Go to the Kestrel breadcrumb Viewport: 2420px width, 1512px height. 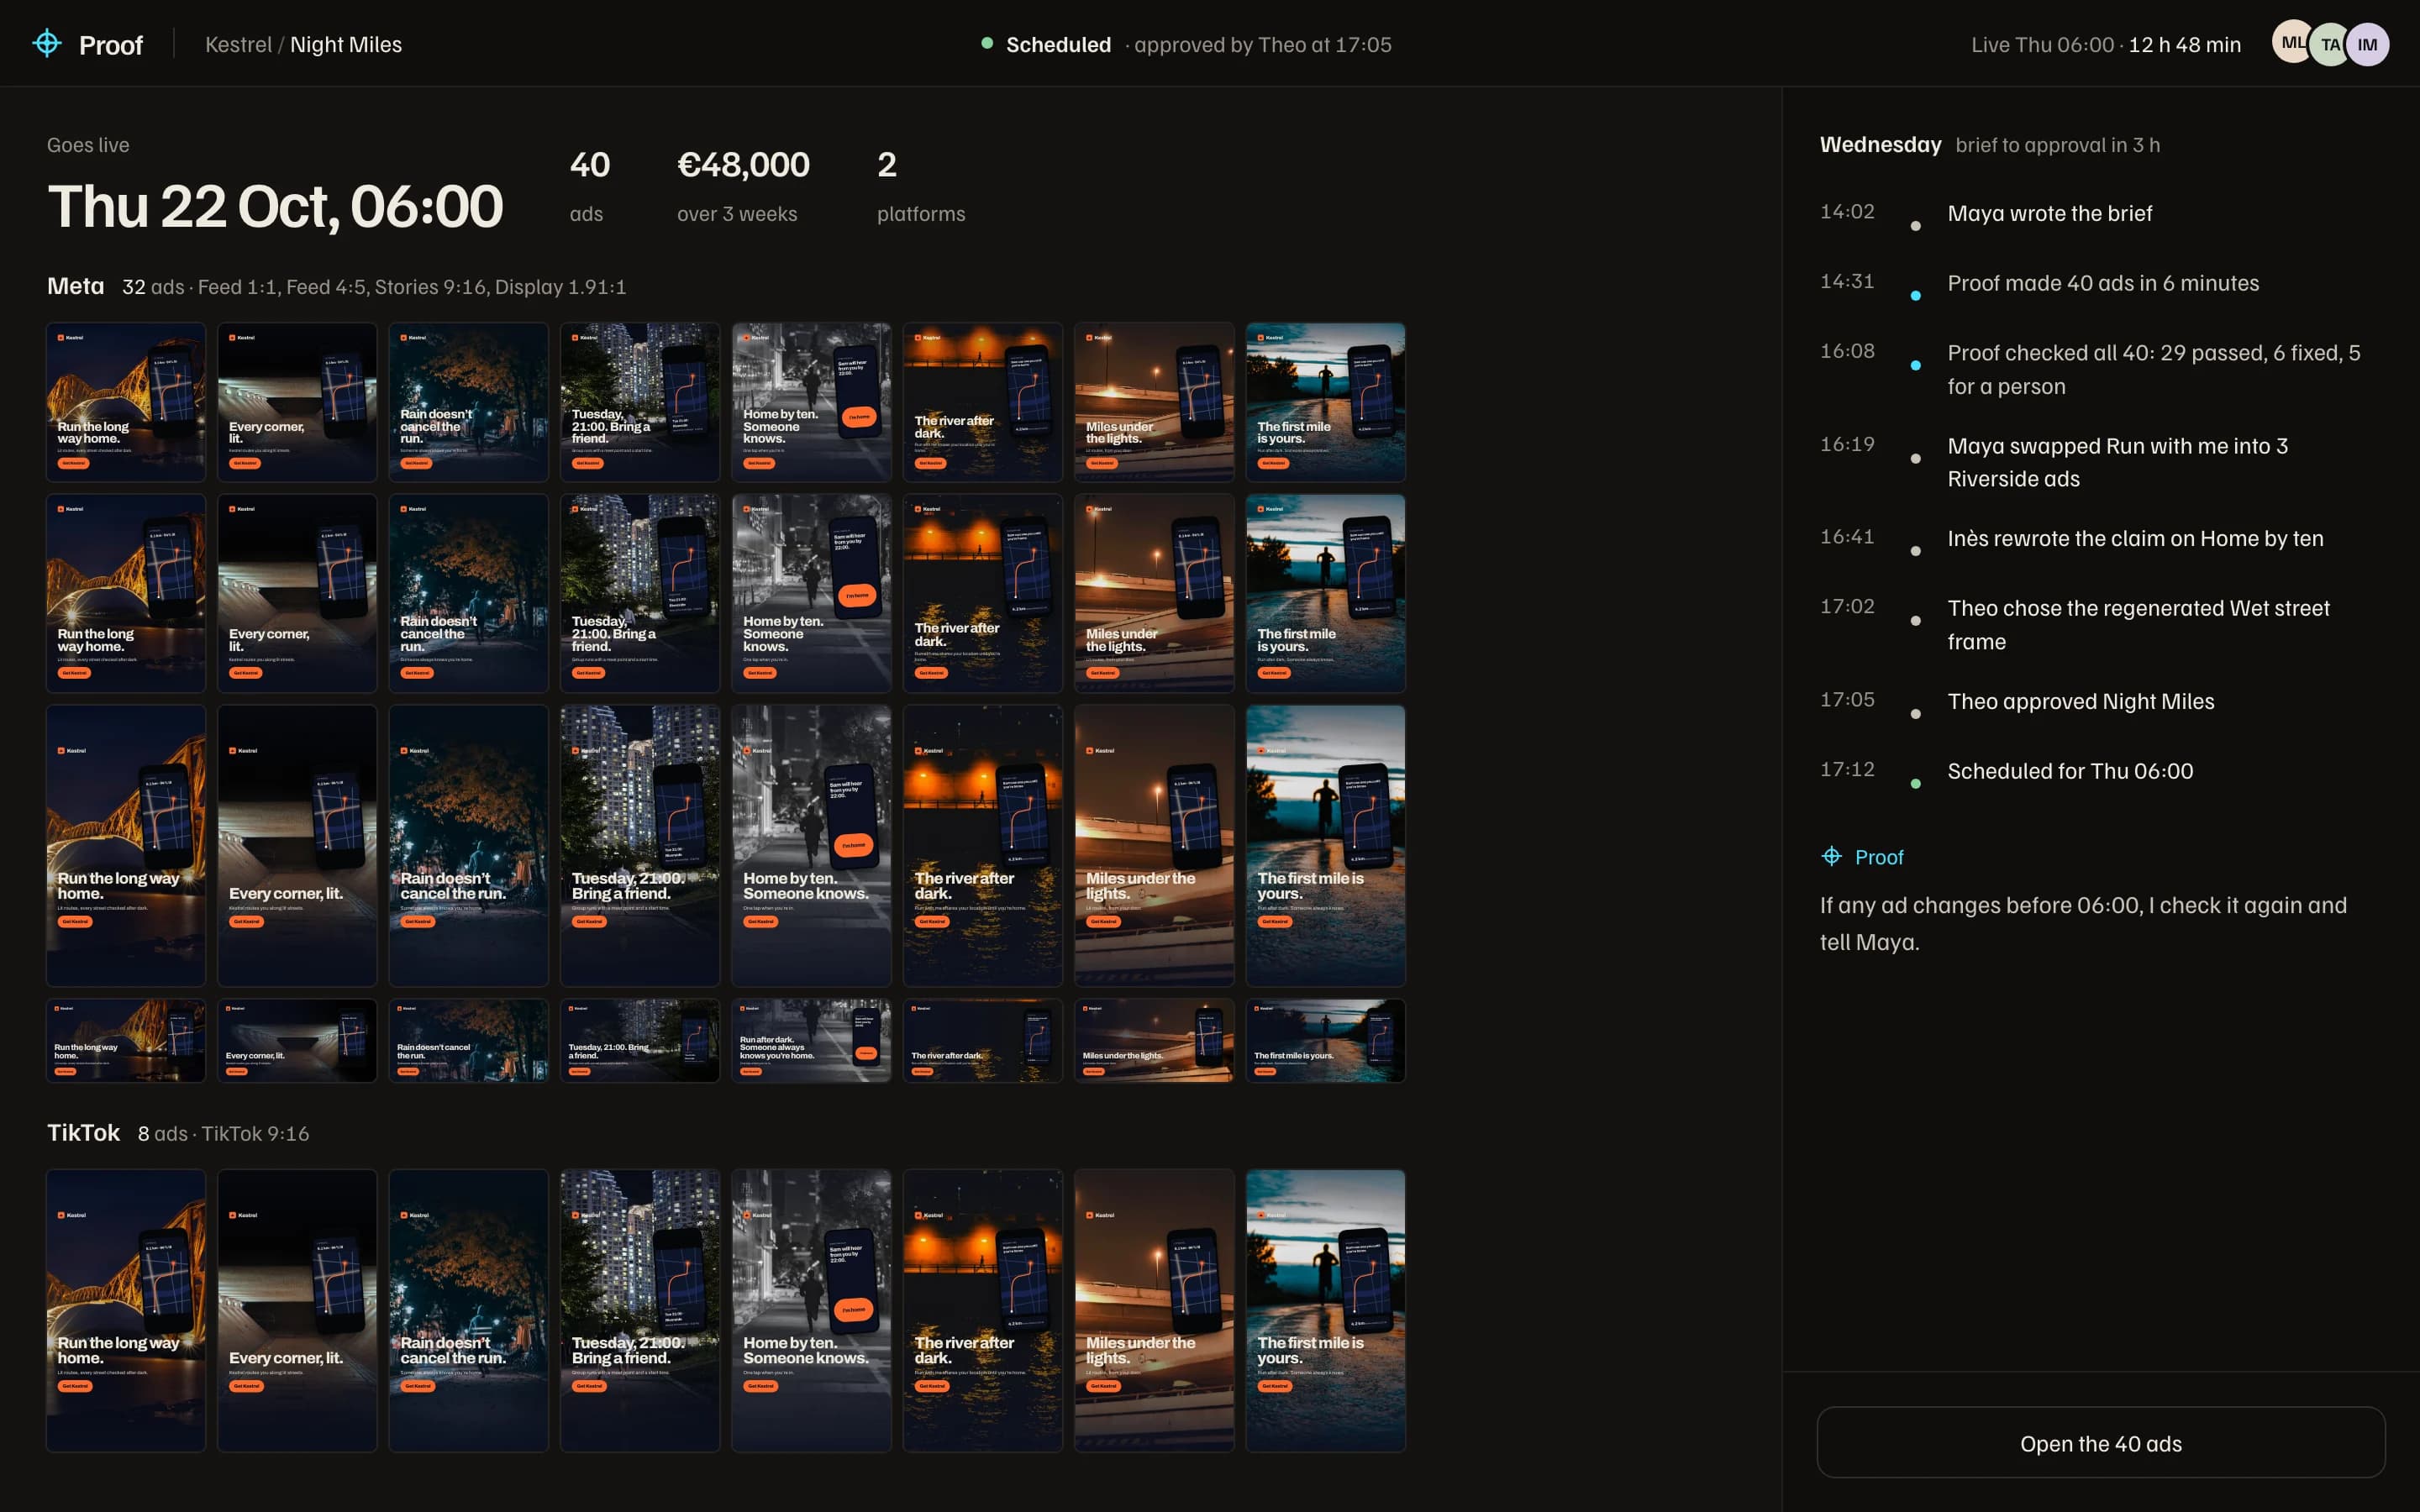click(238, 45)
